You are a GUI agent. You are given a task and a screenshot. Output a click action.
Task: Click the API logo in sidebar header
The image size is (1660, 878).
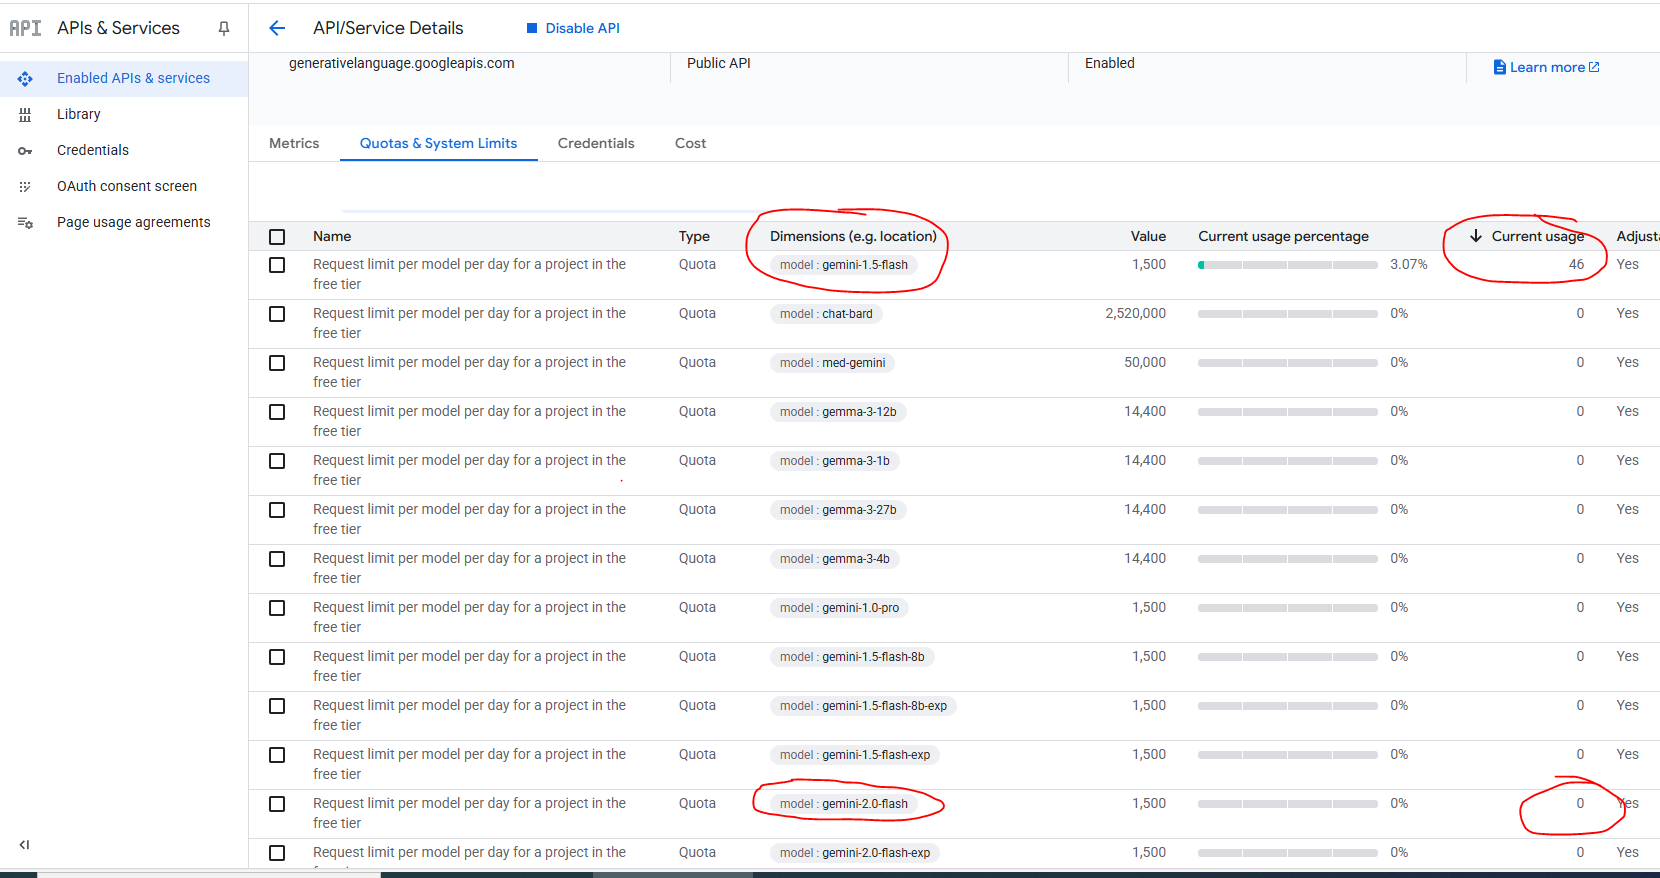tap(25, 28)
